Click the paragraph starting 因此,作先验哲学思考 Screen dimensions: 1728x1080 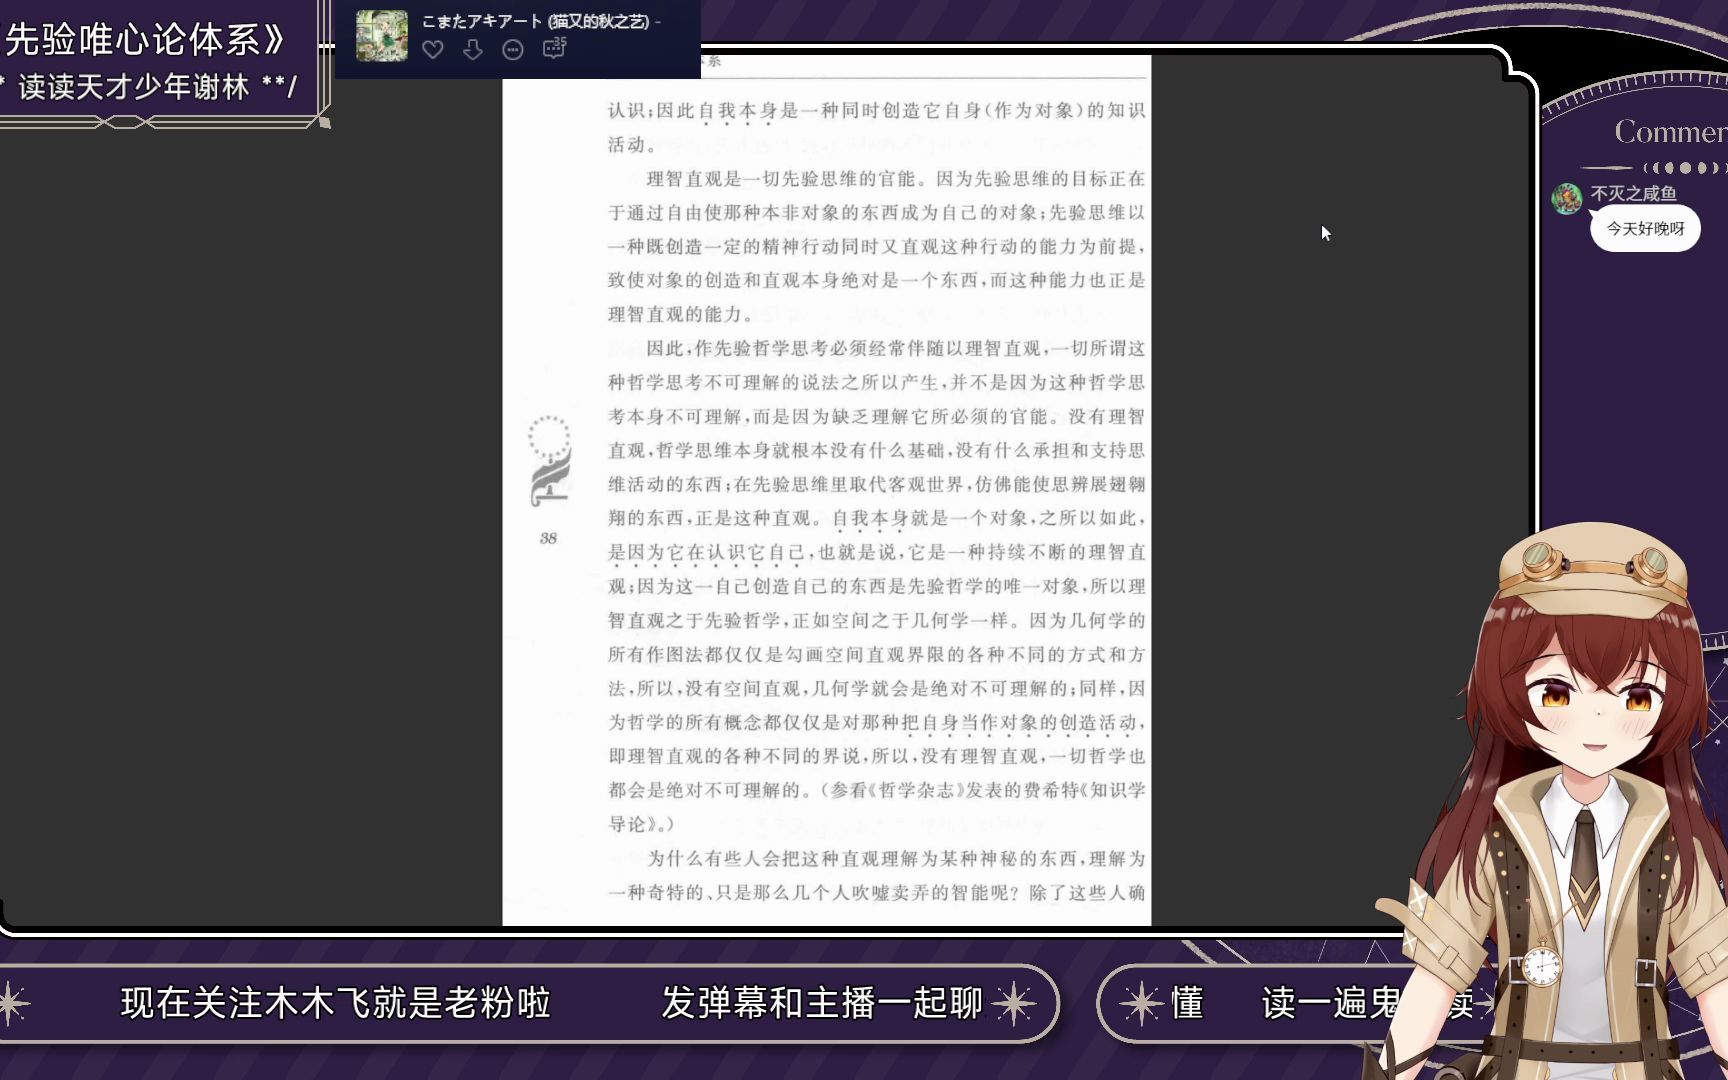point(876,586)
